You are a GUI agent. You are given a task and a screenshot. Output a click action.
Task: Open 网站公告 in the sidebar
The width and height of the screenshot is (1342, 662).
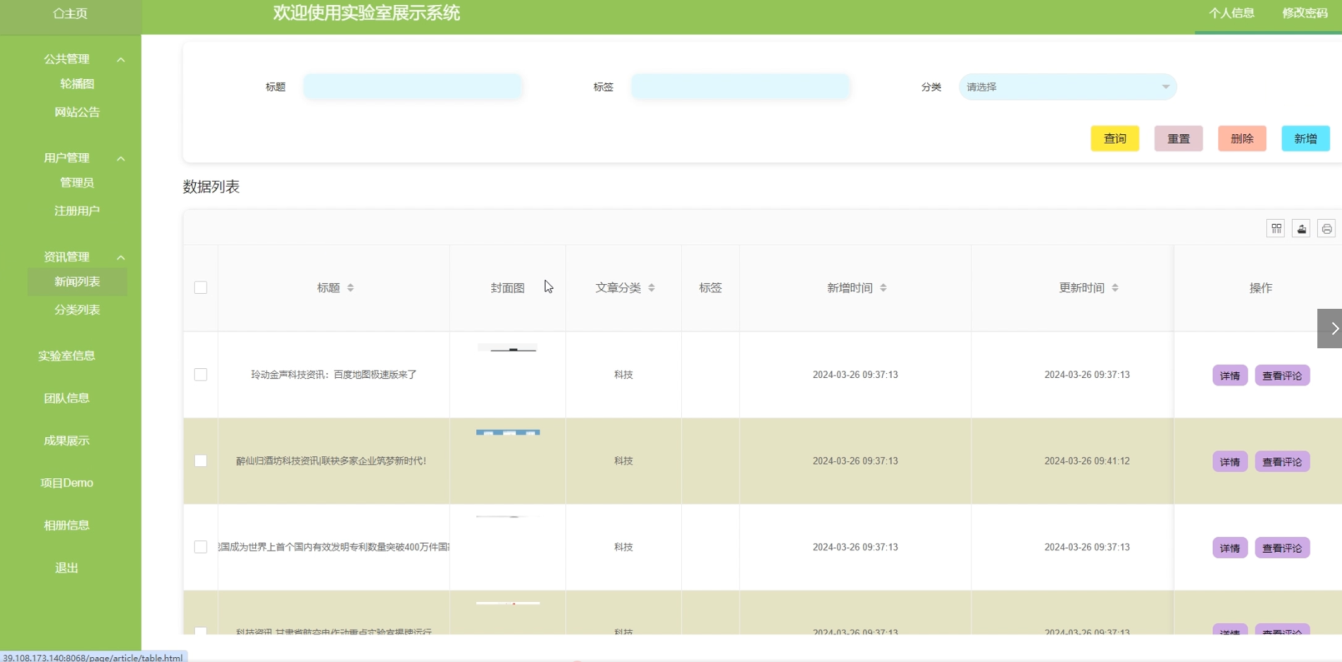(x=77, y=112)
